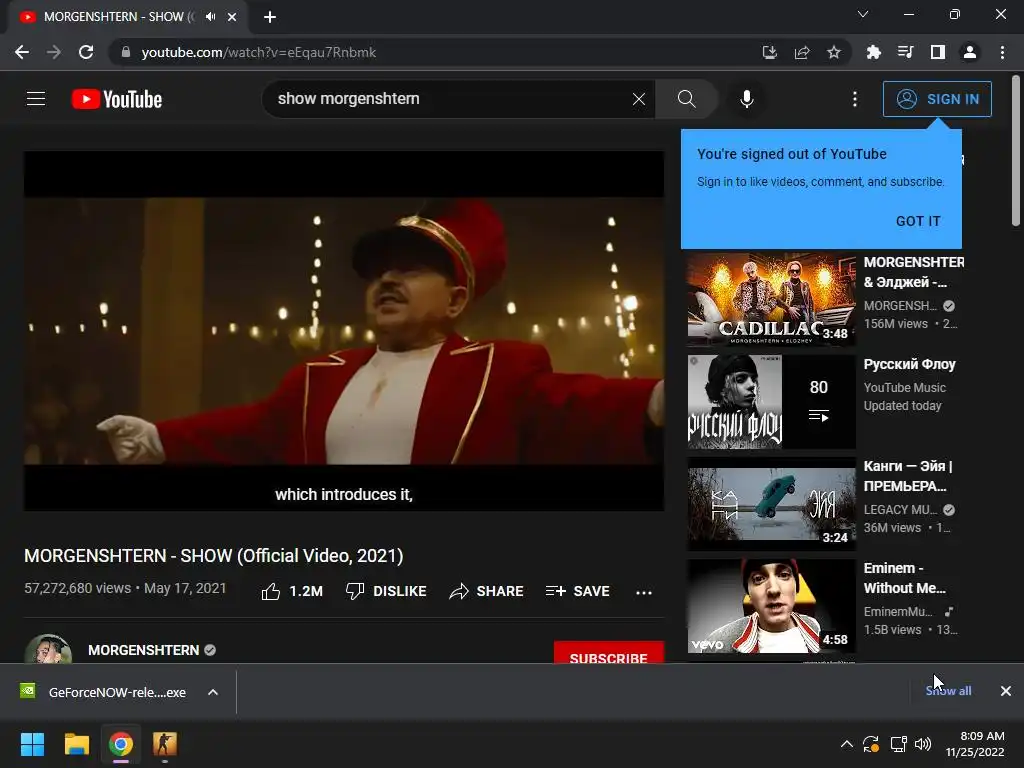
Task: Open the CADILLAC video thumbnail
Action: coord(771,300)
